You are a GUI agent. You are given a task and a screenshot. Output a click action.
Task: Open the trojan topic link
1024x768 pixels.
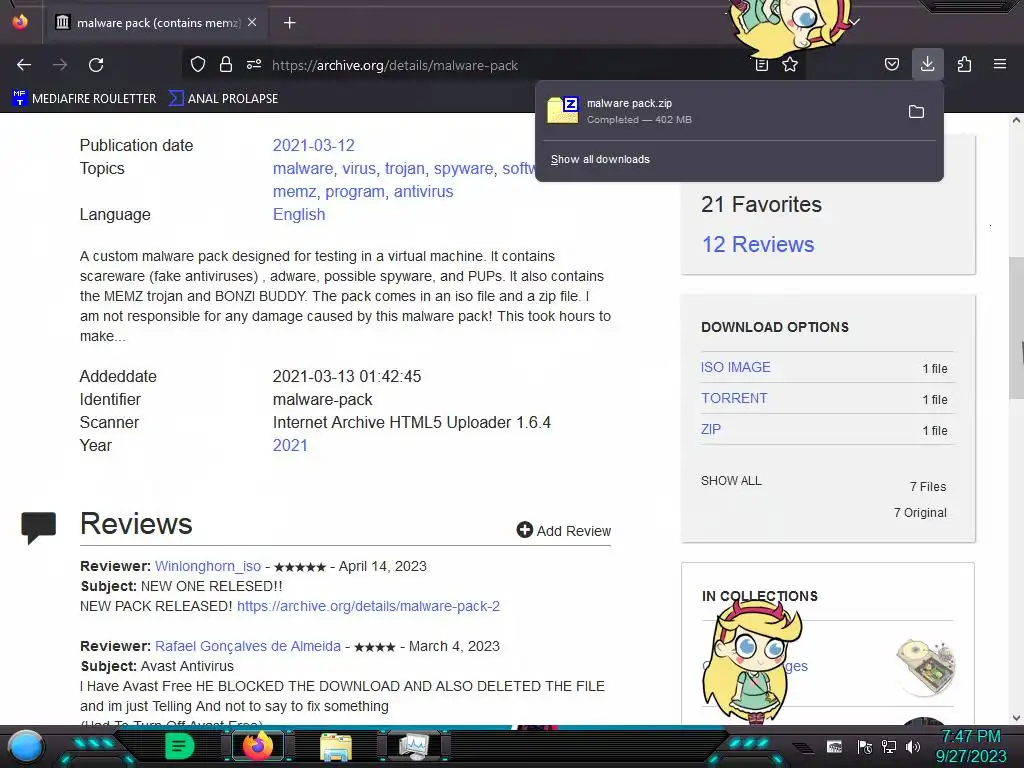pyautogui.click(x=404, y=168)
